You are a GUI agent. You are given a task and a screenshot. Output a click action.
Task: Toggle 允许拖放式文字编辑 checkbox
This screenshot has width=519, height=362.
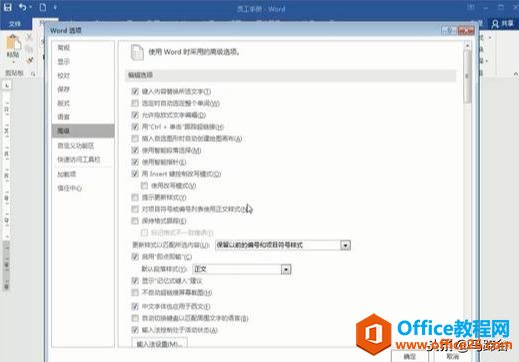point(135,115)
